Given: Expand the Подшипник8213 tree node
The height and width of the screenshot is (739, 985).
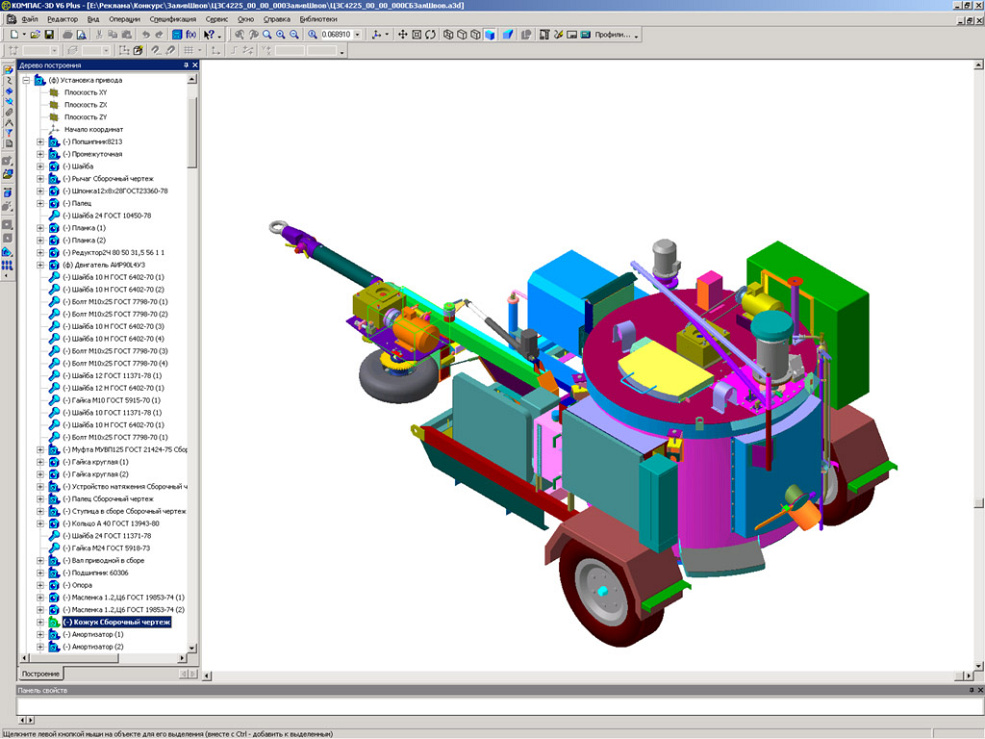Looking at the screenshot, I should pos(41,142).
